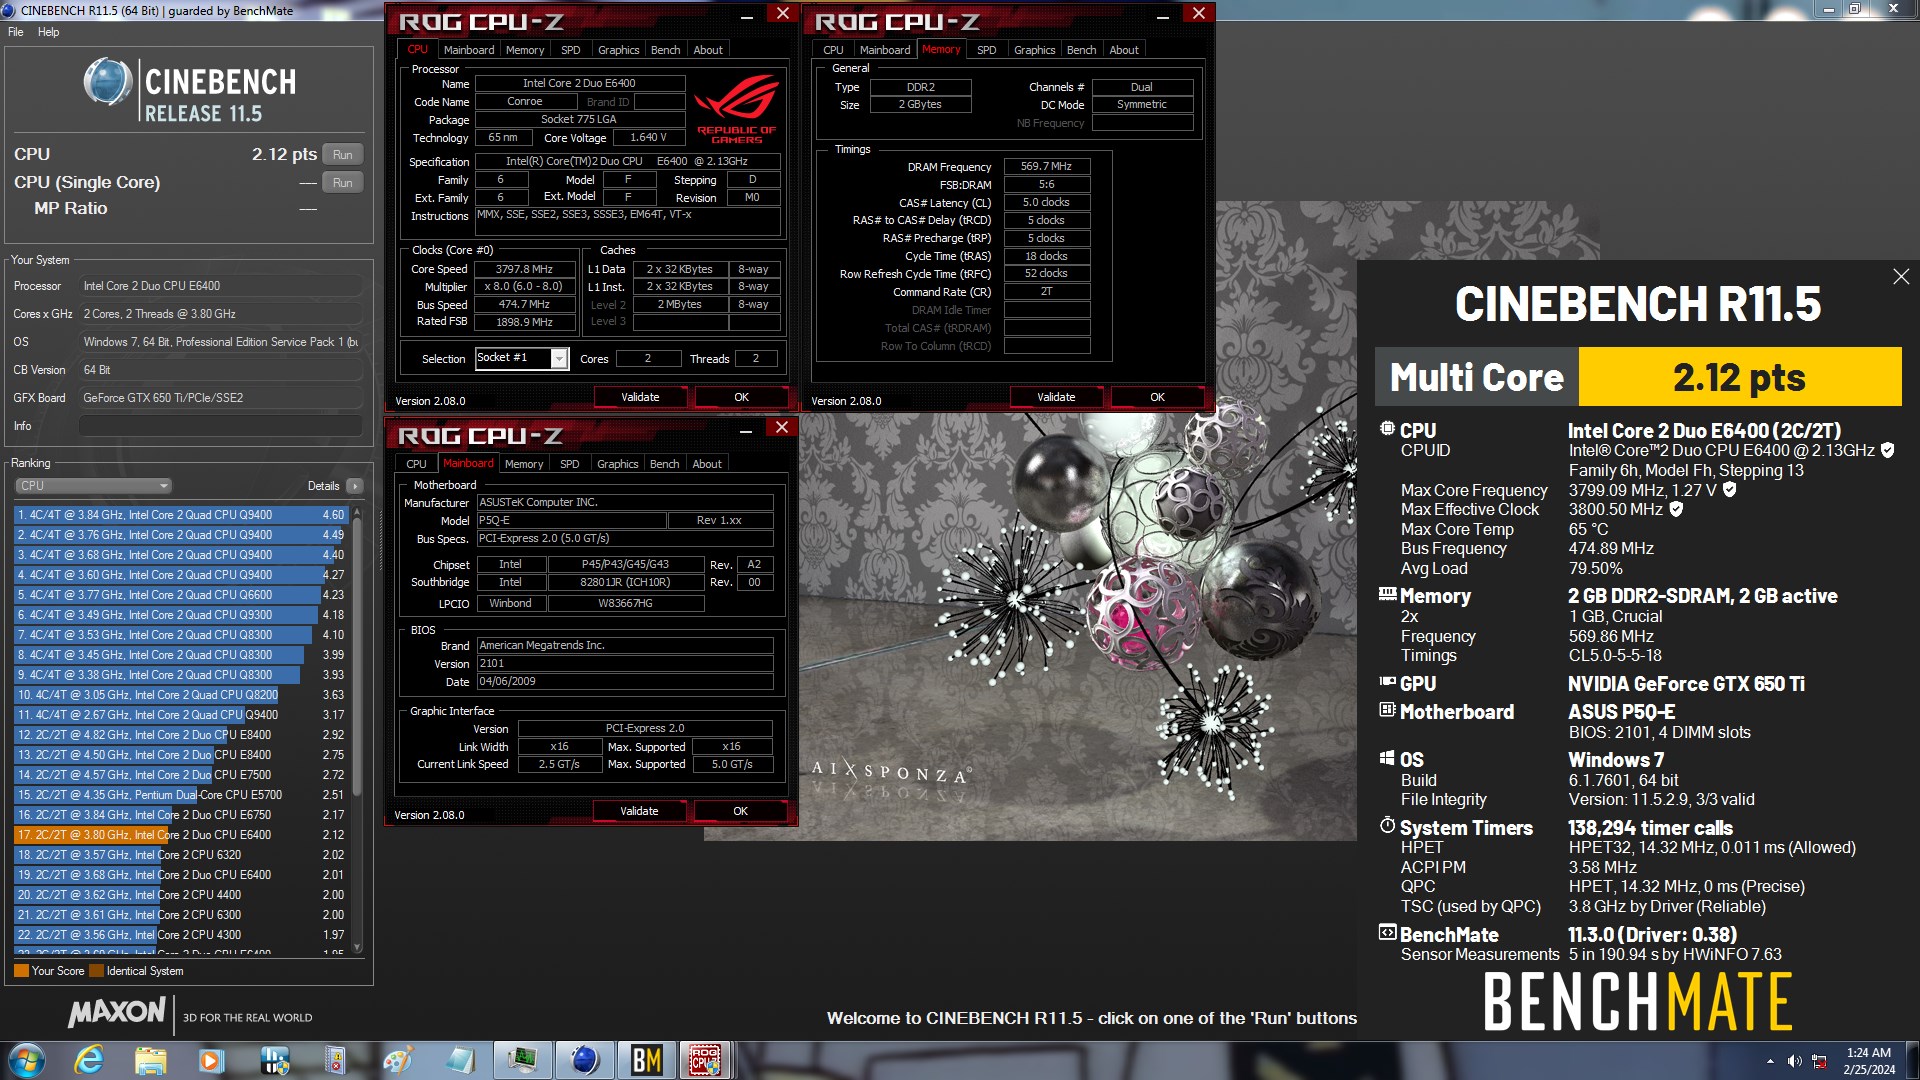Image resolution: width=1920 pixels, height=1080 pixels.
Task: Click the BIOS Date 04/06/2009 field
Action: coord(624,681)
